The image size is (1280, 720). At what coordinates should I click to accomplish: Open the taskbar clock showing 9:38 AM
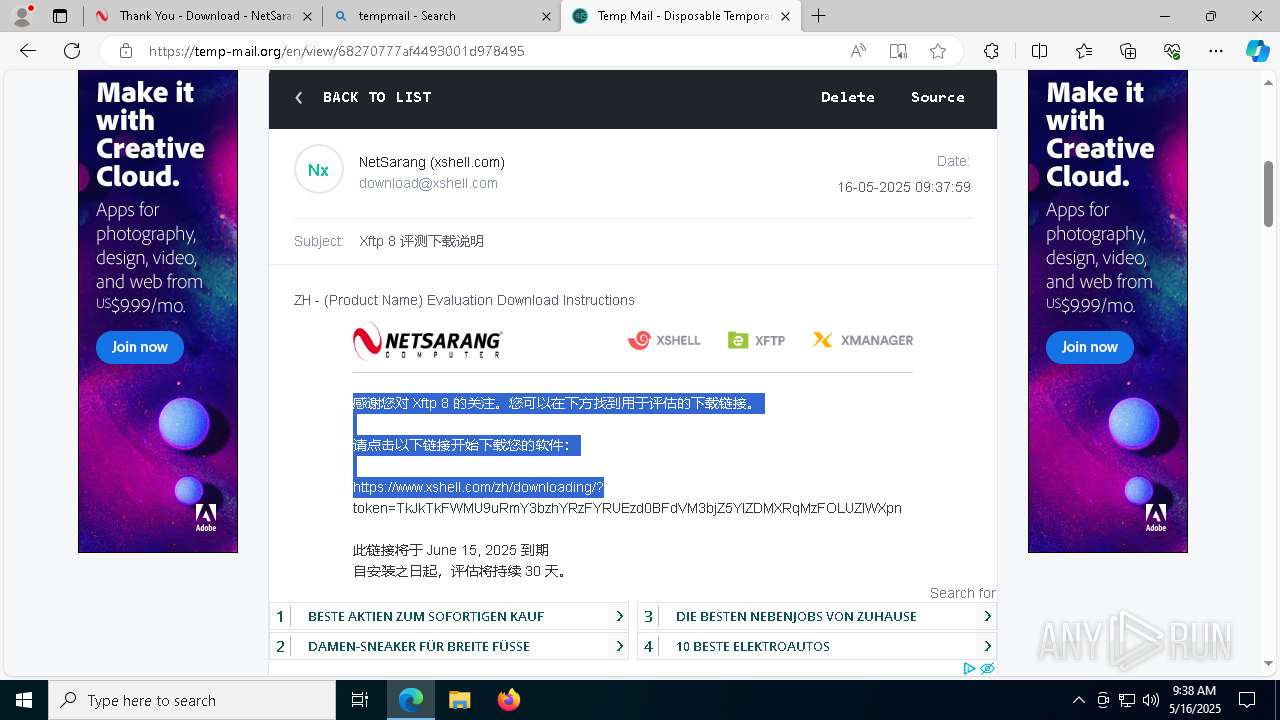click(x=1194, y=700)
